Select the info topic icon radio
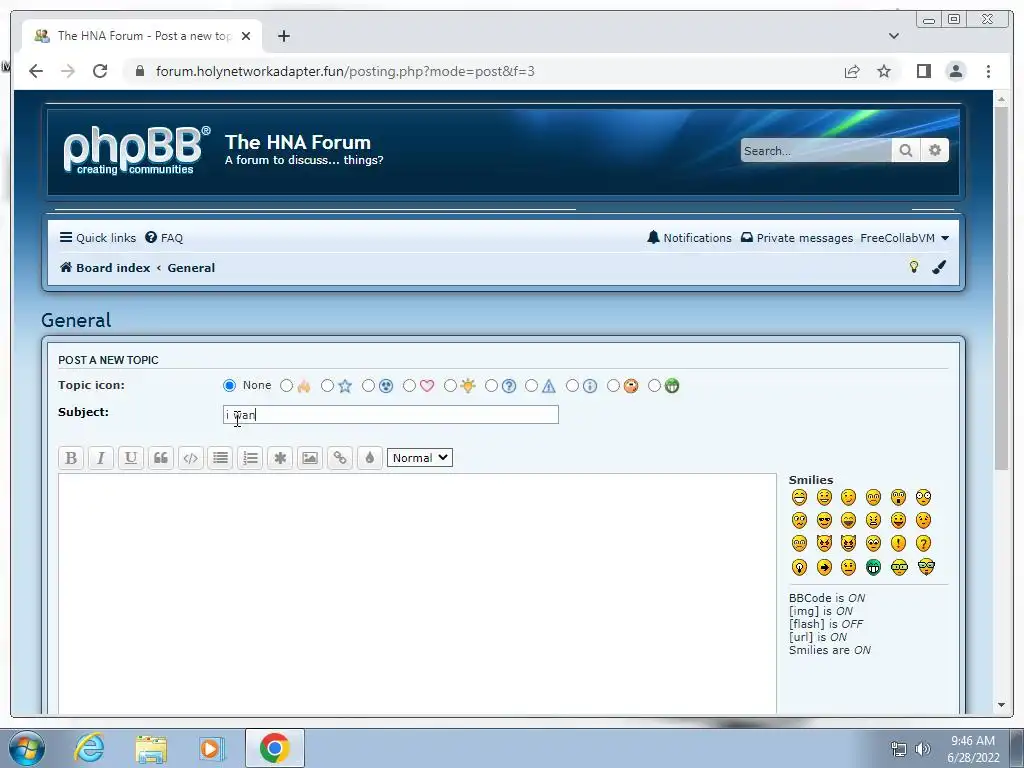The image size is (1024, 768). 572,386
